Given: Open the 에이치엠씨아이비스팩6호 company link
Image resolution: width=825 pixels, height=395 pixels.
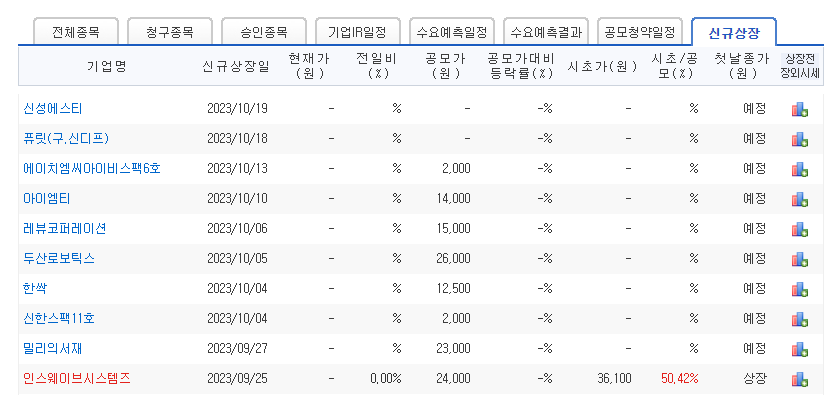Looking at the screenshot, I should [x=92, y=169].
